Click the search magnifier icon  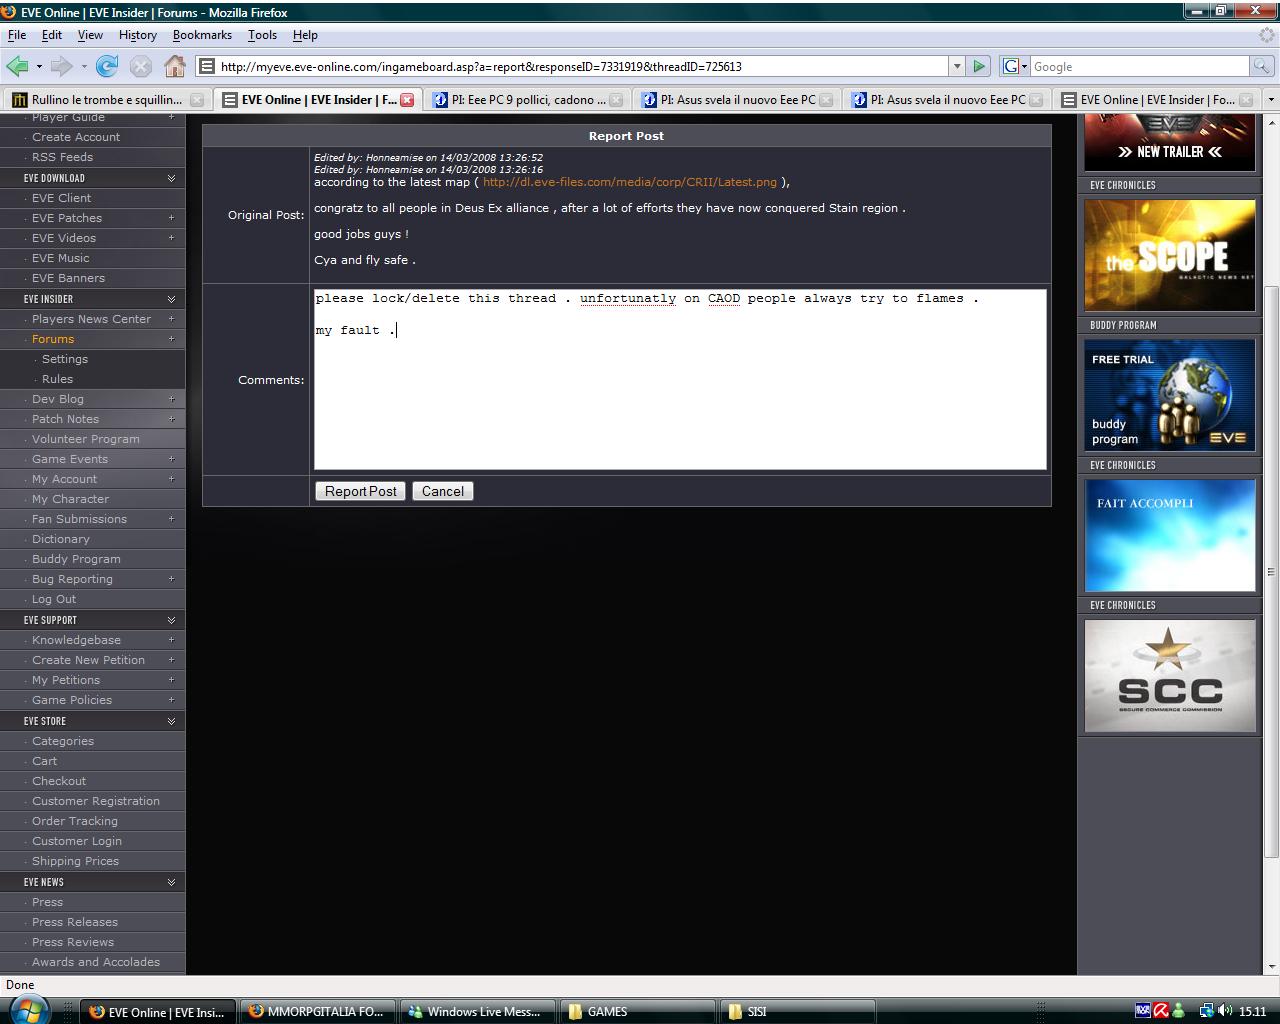pos(1263,66)
